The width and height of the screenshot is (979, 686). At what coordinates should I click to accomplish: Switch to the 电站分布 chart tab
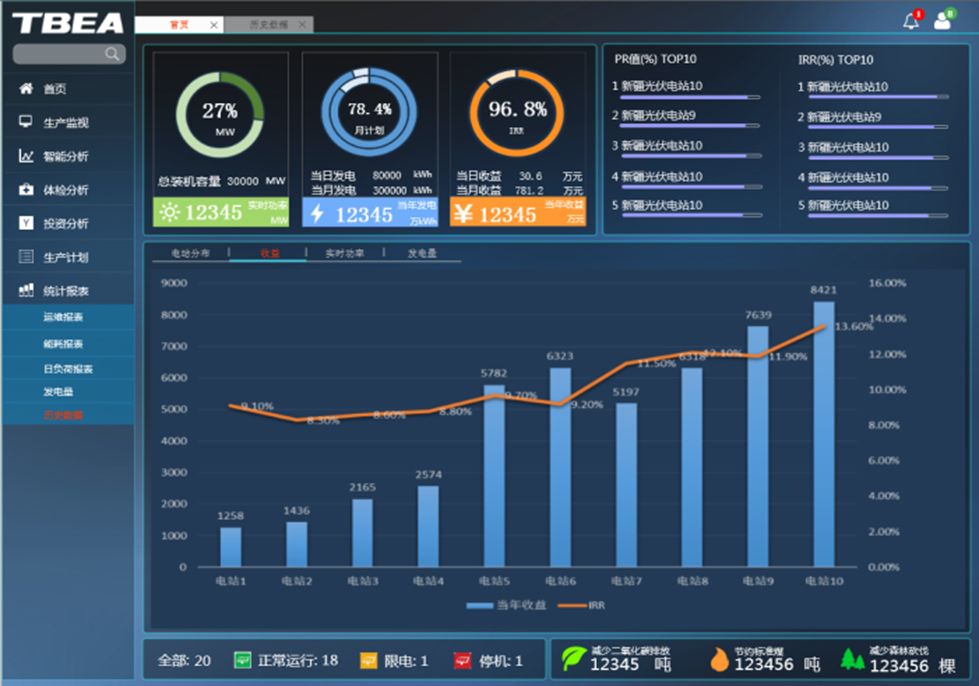click(191, 254)
